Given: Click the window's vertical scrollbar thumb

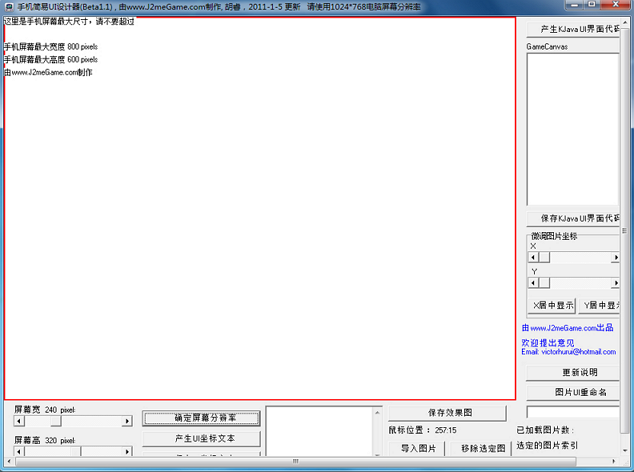Looking at the screenshot, I should [x=625, y=231].
